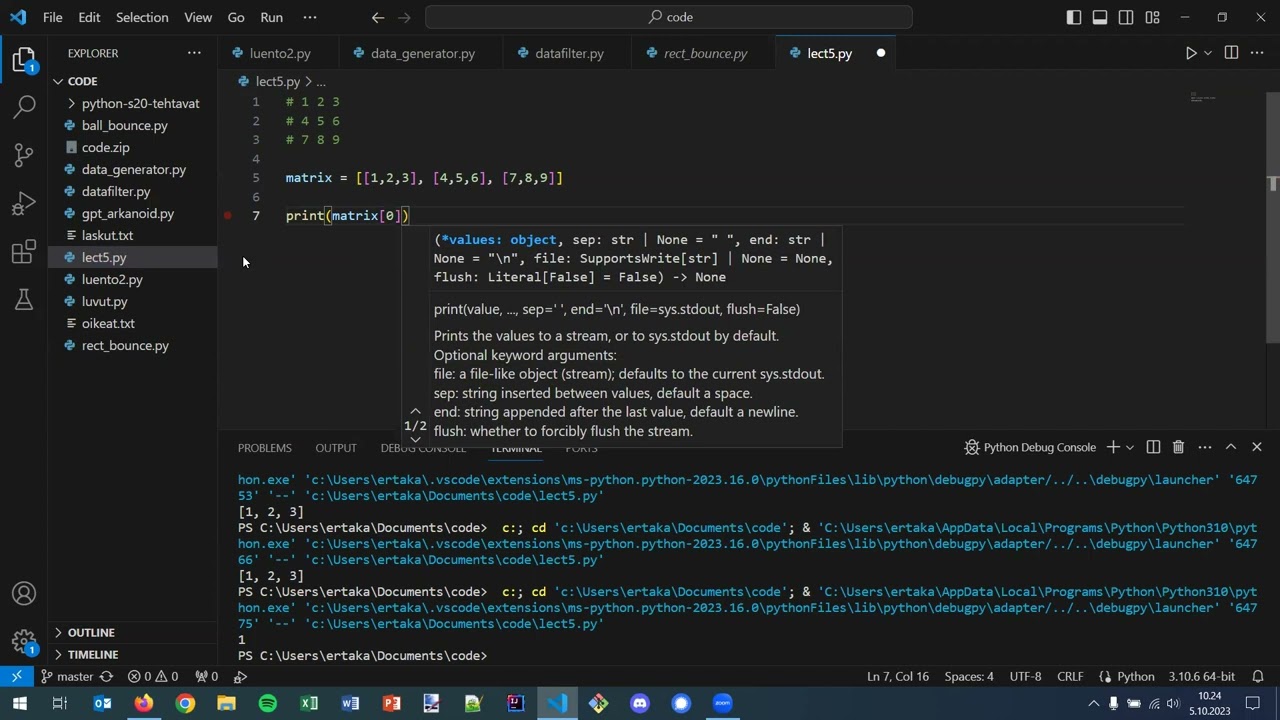Open terminal panel more actions
The width and height of the screenshot is (1280, 720).
1205,447
